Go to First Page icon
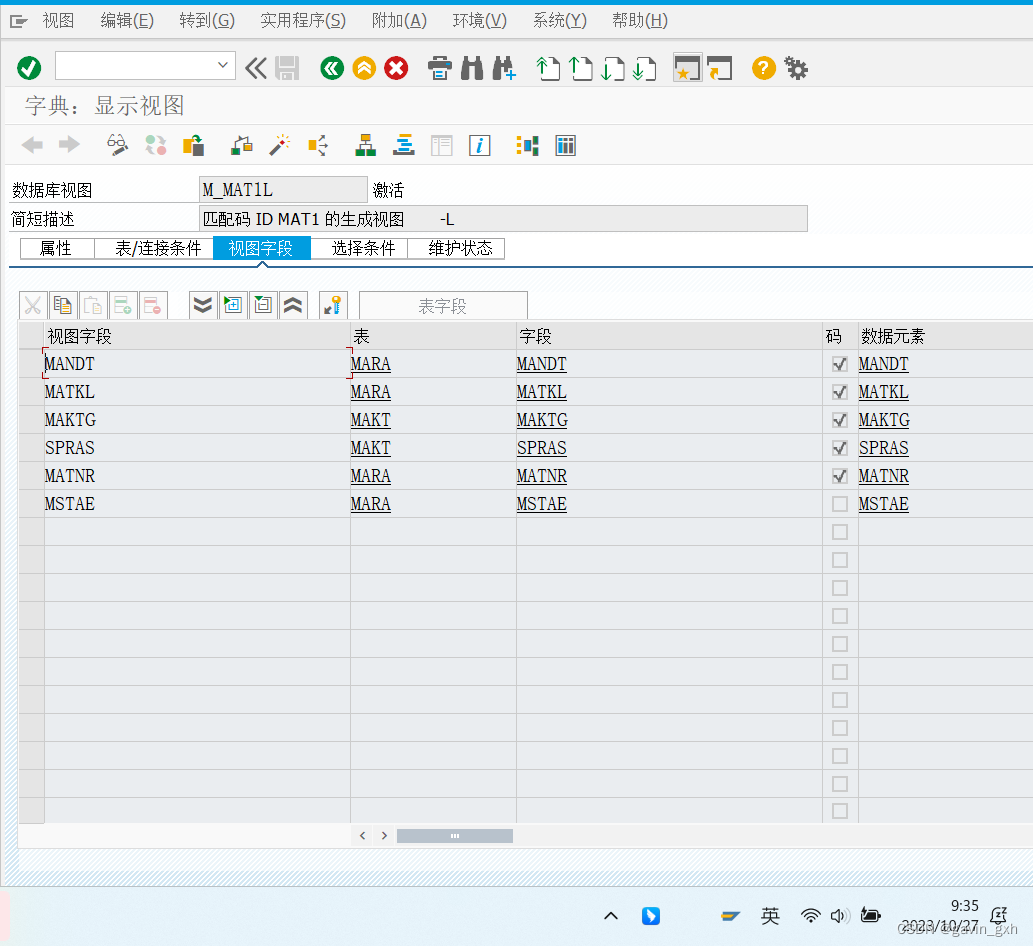Viewport: 1033px width, 946px height. click(548, 68)
